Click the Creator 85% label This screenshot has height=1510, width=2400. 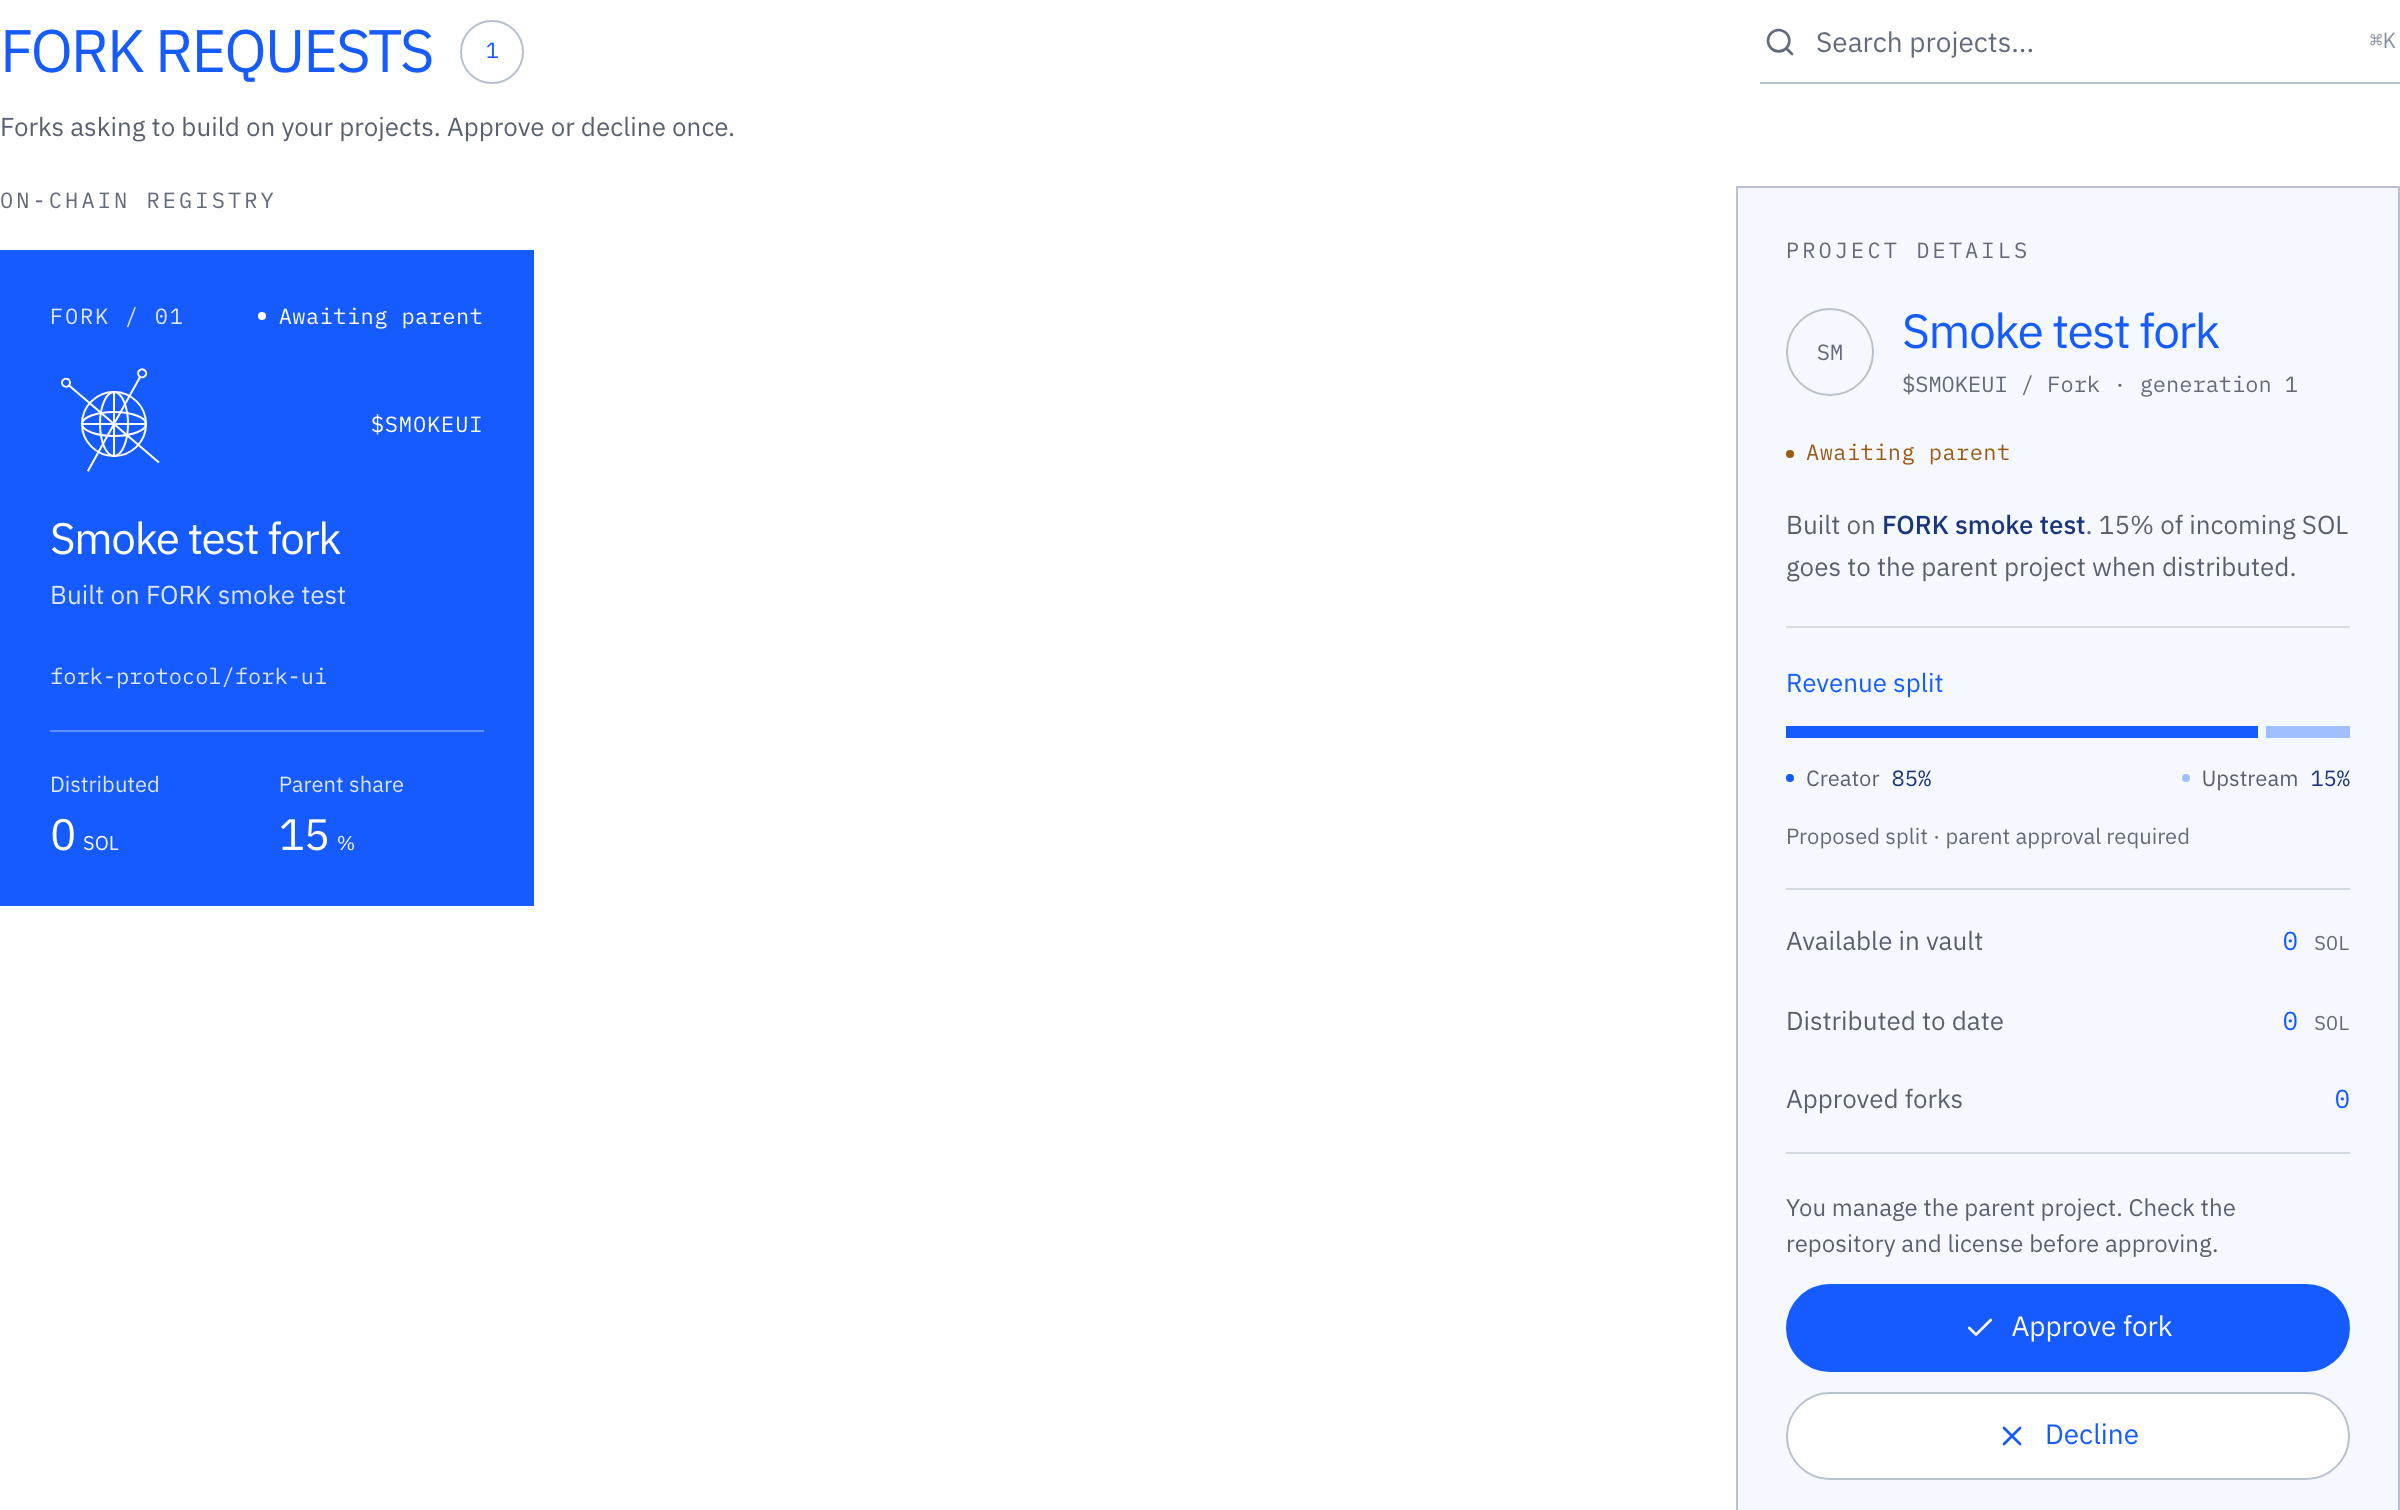coord(1858,778)
